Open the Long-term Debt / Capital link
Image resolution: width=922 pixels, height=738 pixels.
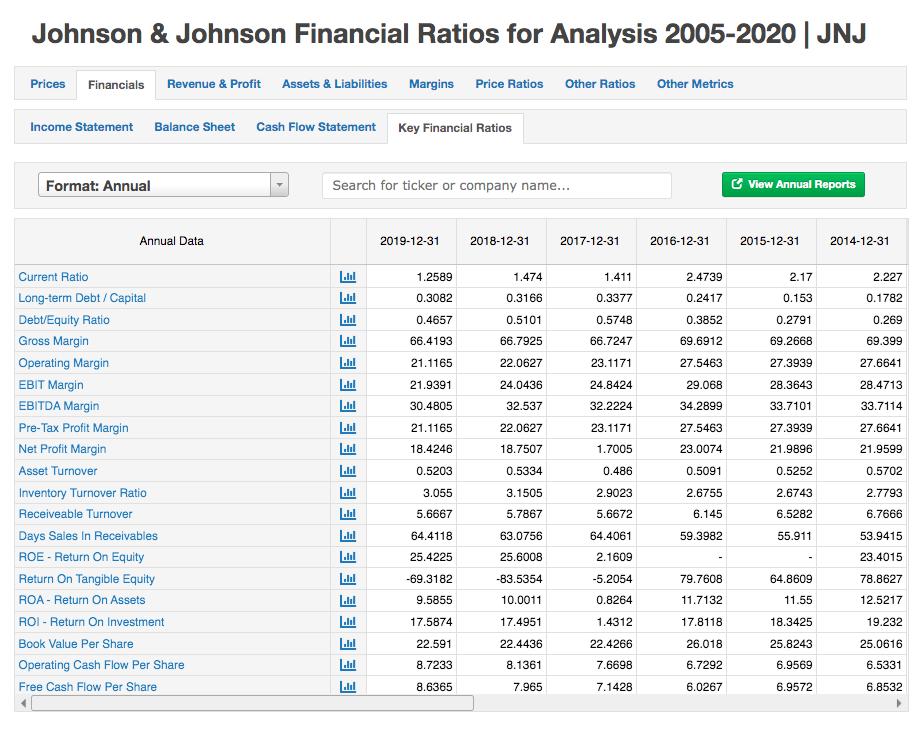(x=82, y=298)
